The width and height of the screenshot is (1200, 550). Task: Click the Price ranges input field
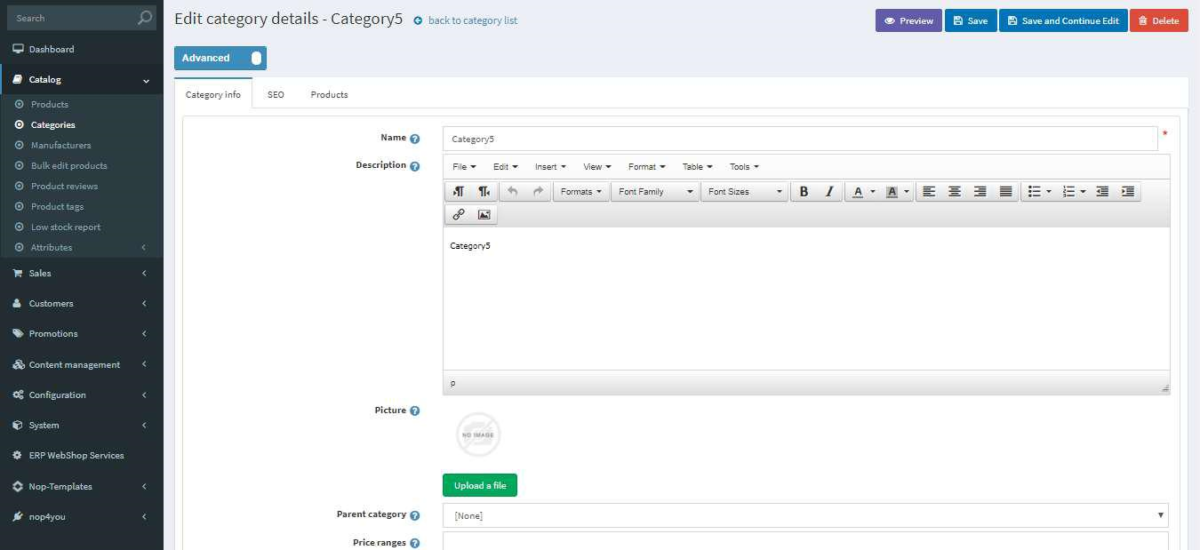806,541
